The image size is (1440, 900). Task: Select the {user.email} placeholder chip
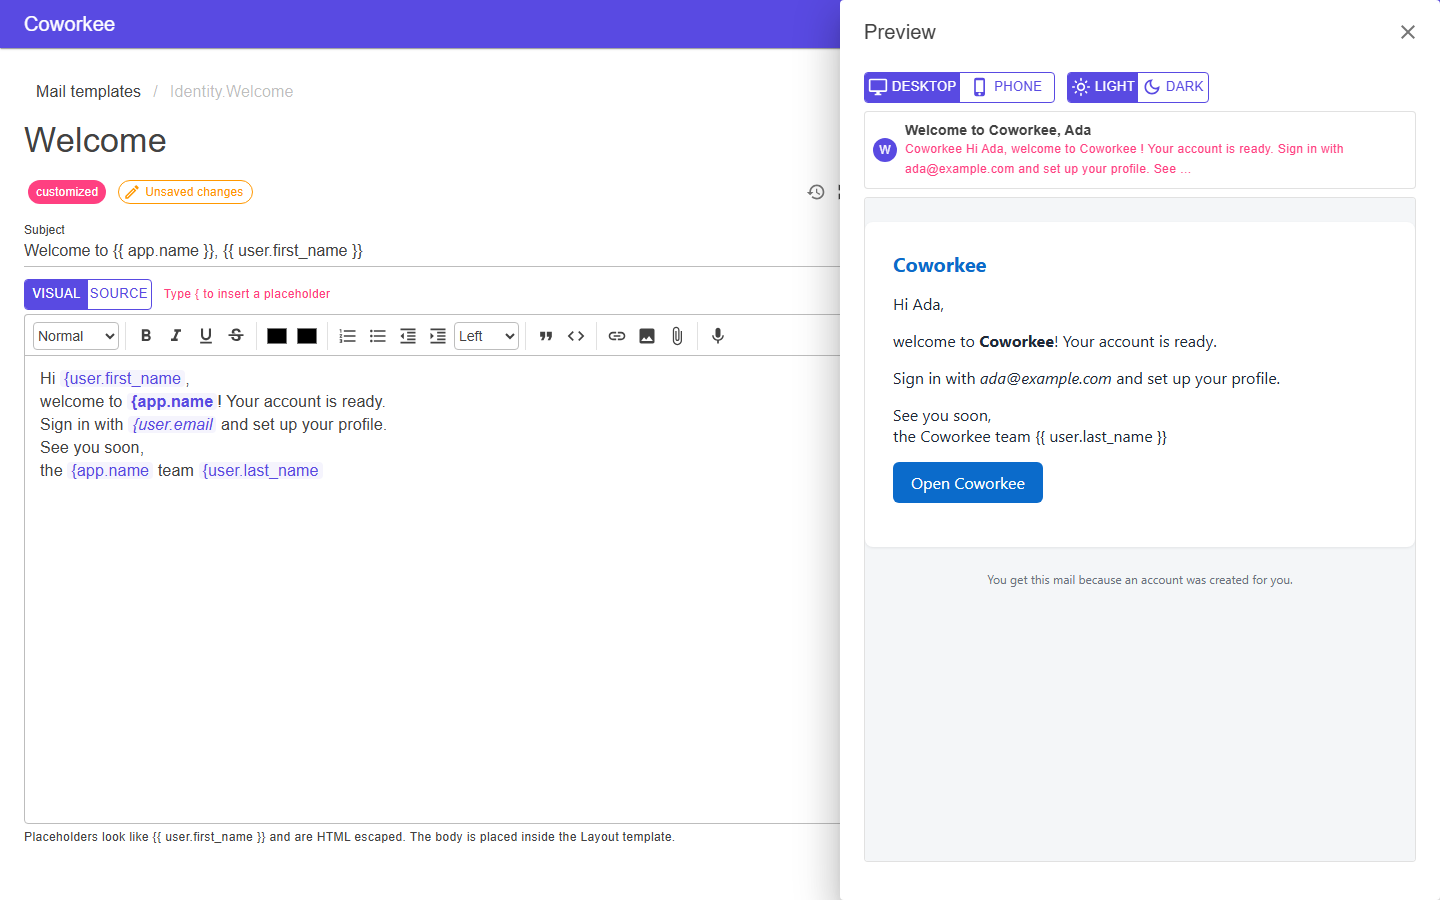coord(173,424)
